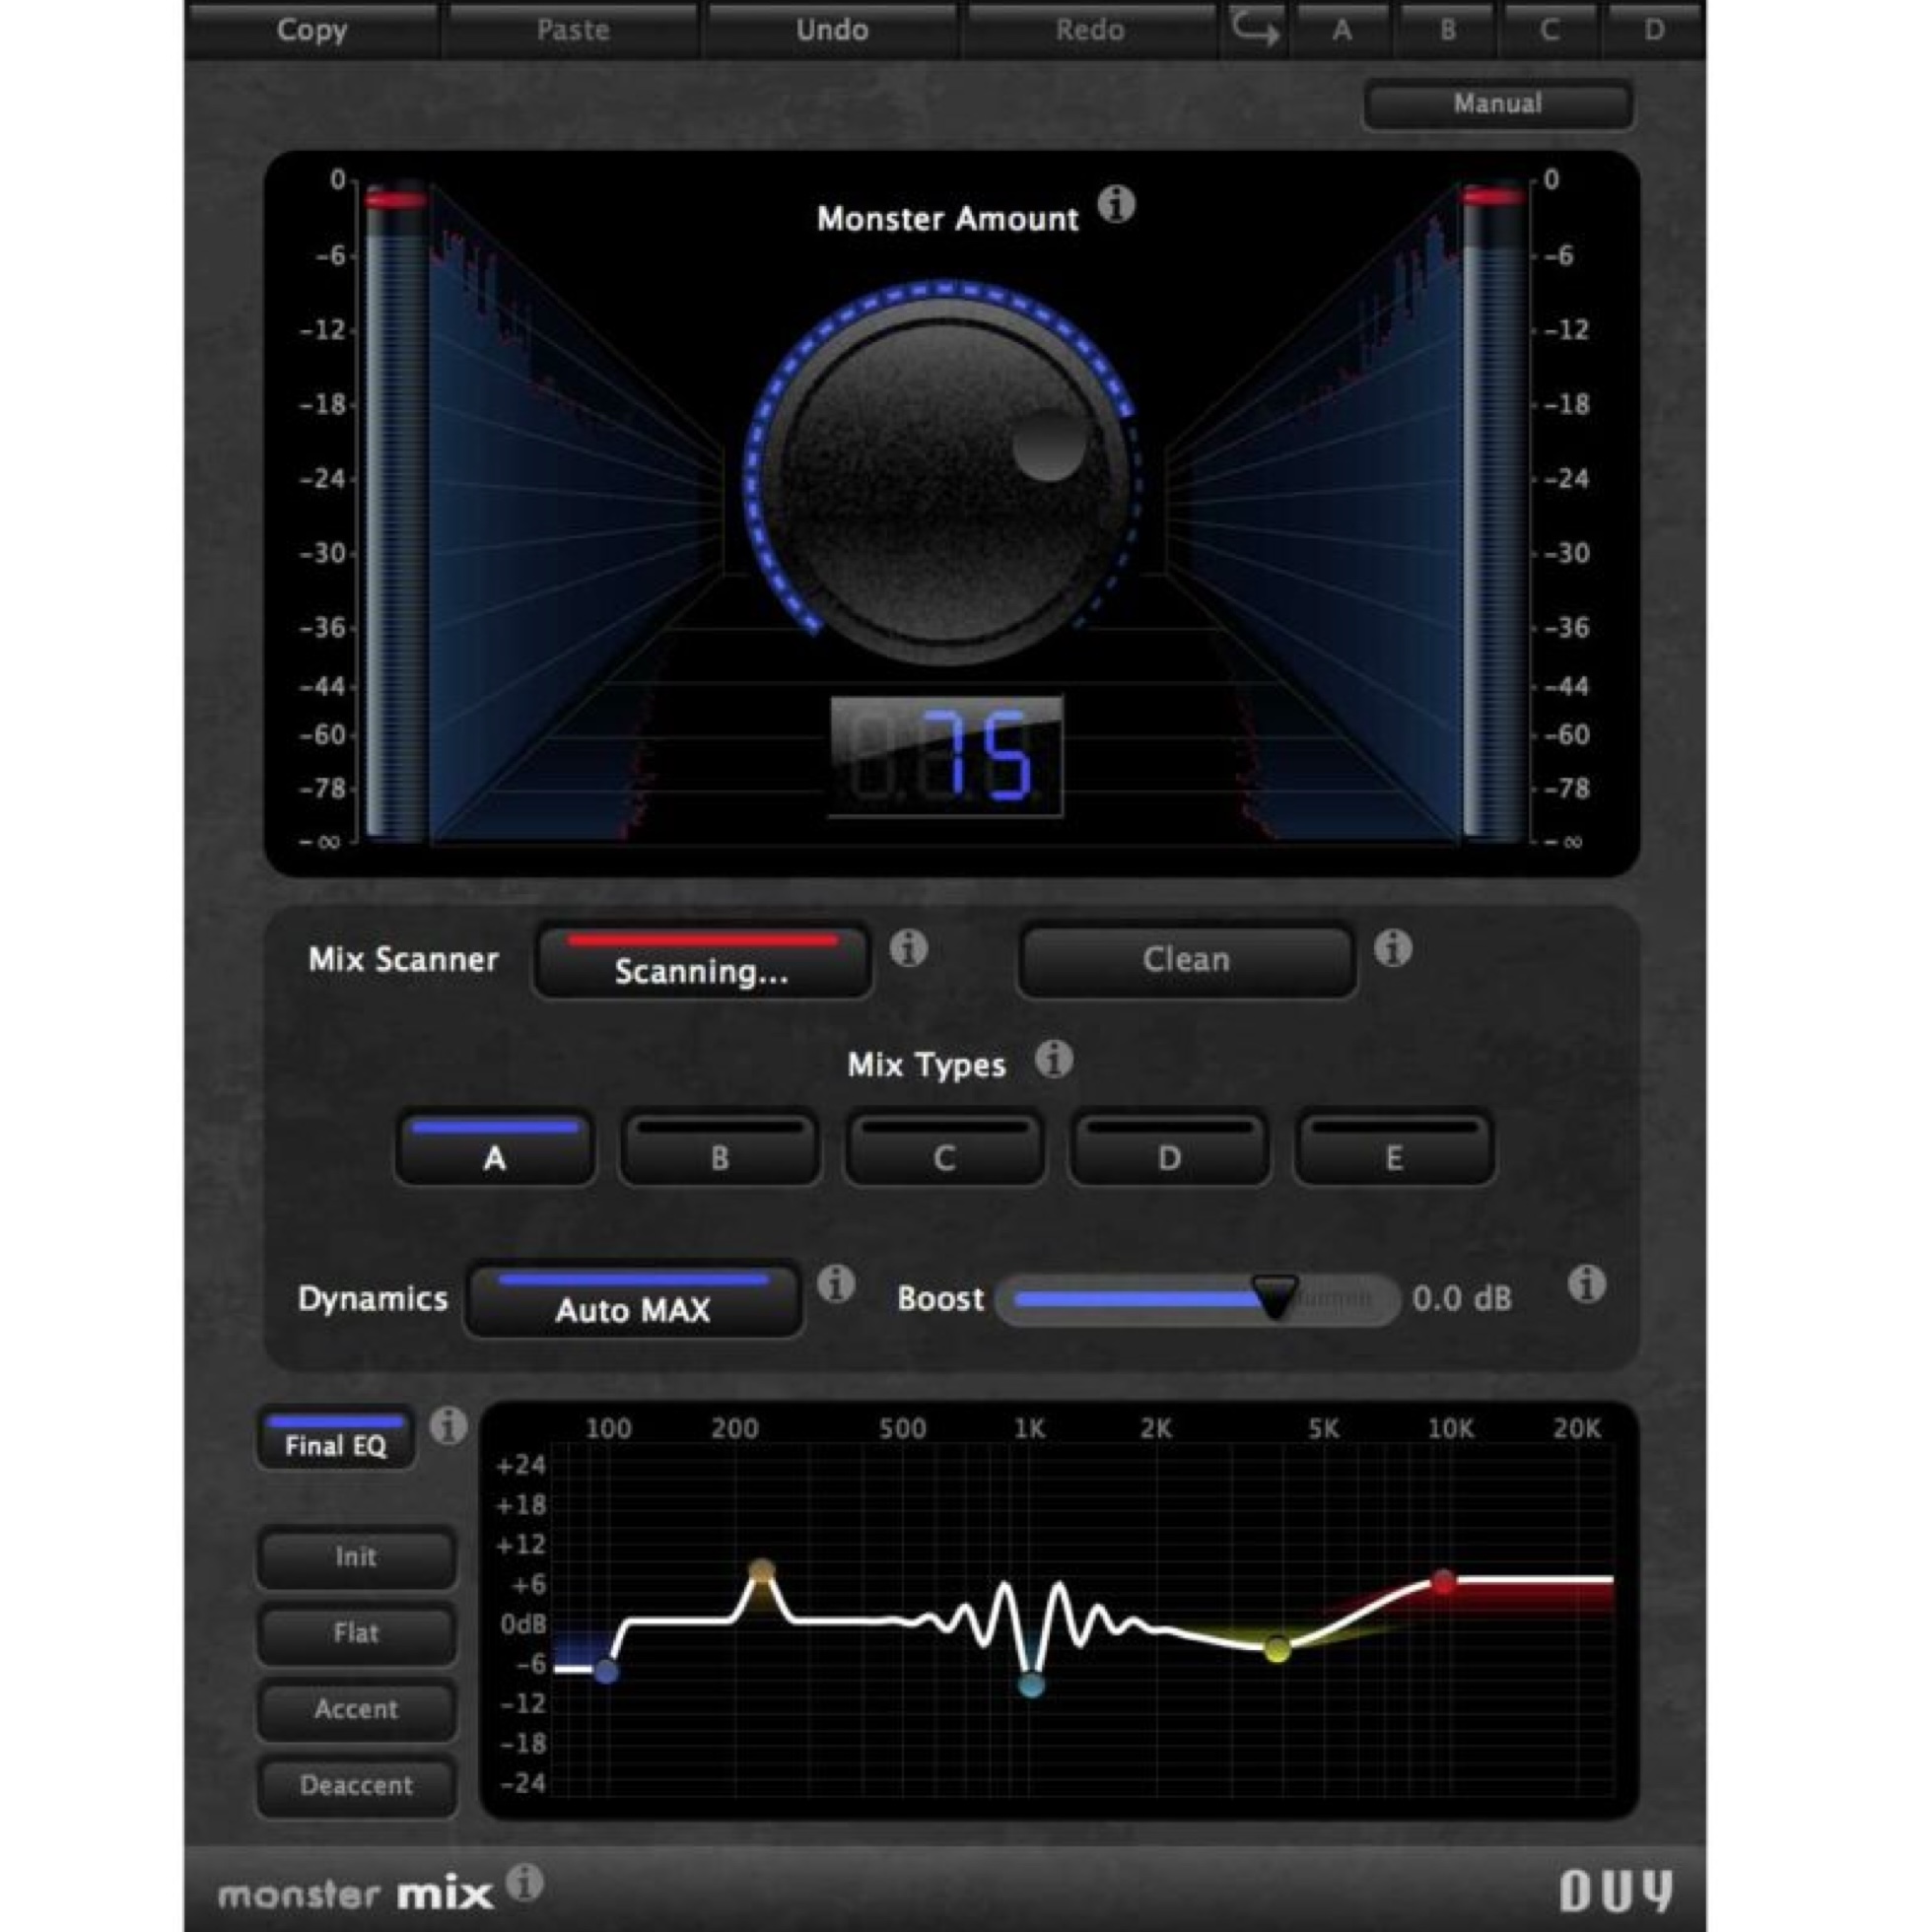The height and width of the screenshot is (1932, 1932).
Task: Open Monster Amount info icon
Action: [1116, 205]
